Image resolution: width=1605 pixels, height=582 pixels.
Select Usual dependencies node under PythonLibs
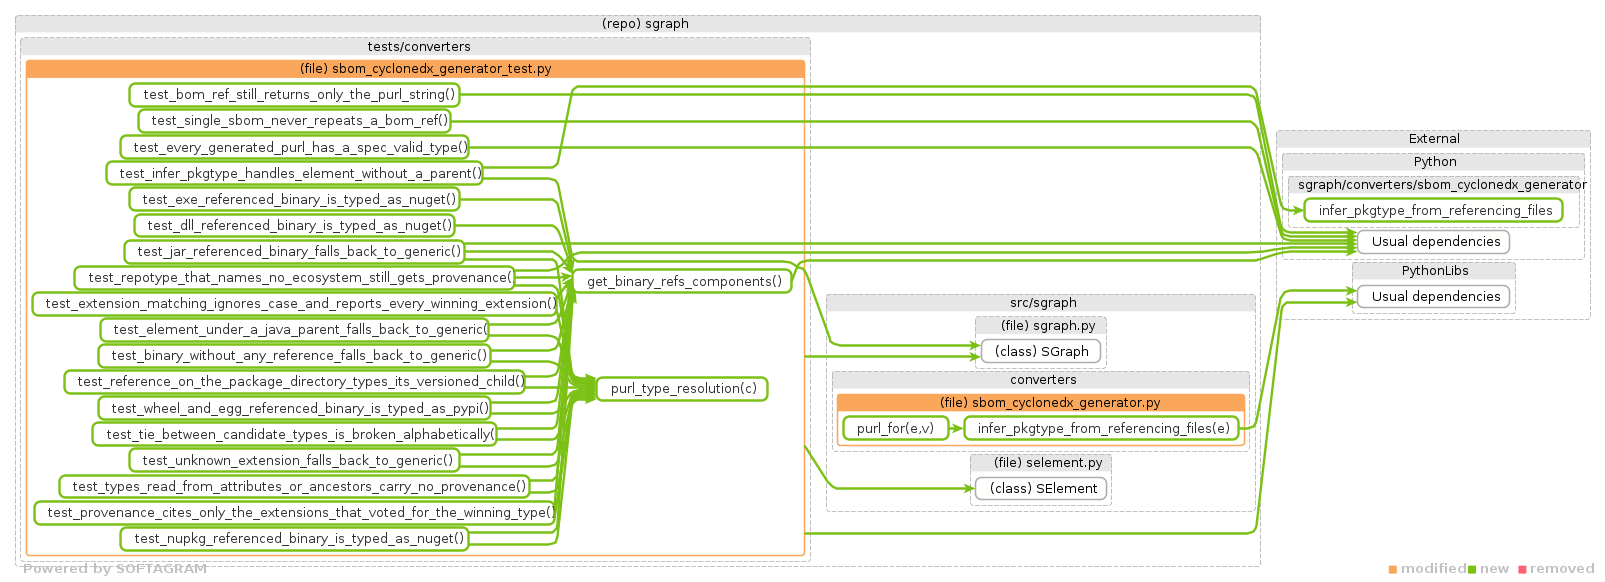tap(1435, 296)
